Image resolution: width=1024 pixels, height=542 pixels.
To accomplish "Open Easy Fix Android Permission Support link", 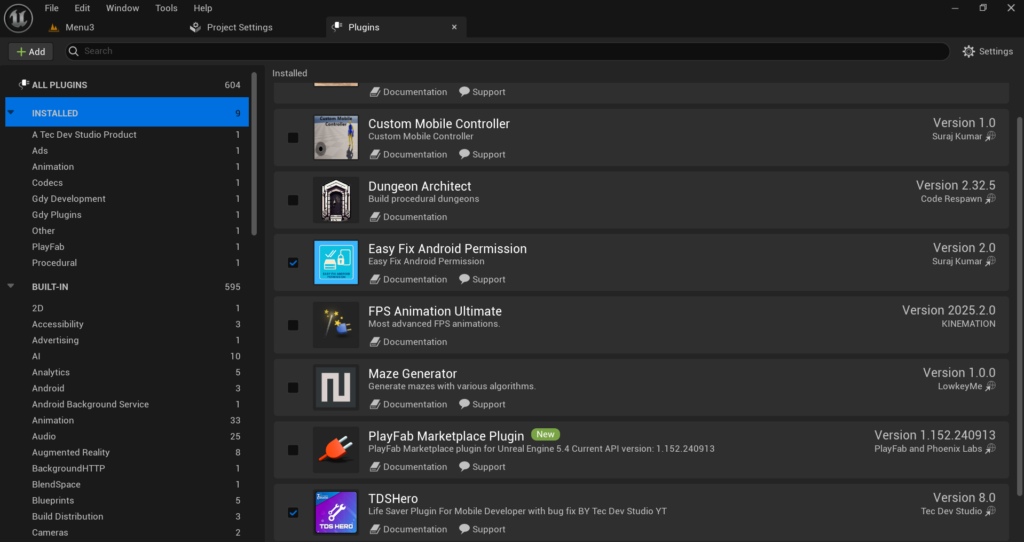I will coord(482,279).
